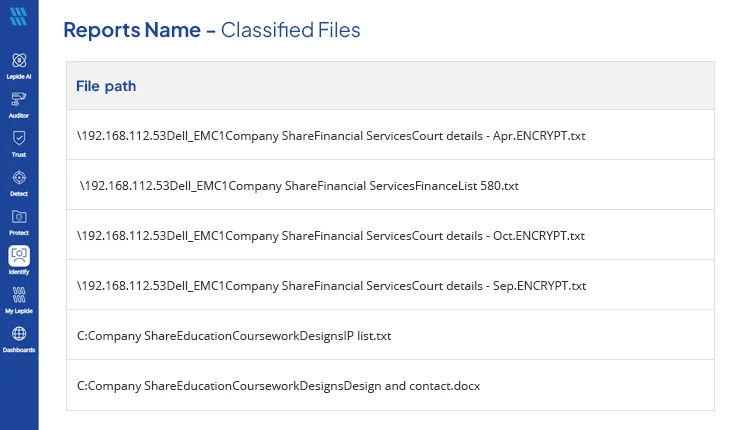Click the Lepide logo at sidebar top

tap(19, 16)
